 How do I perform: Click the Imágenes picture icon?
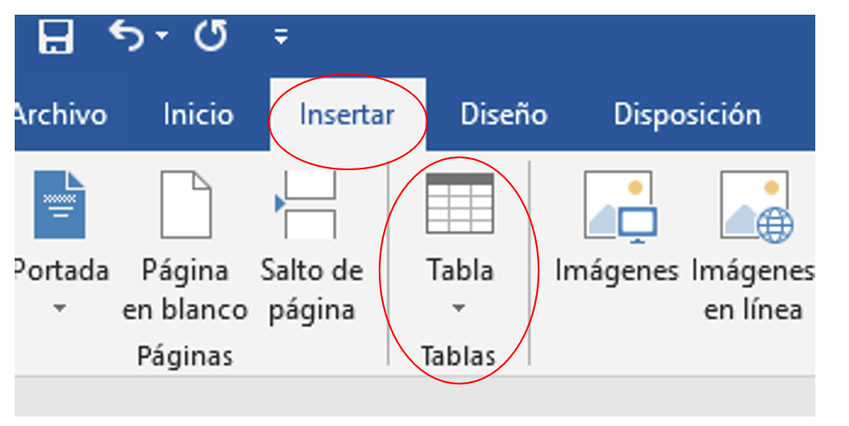(x=621, y=207)
